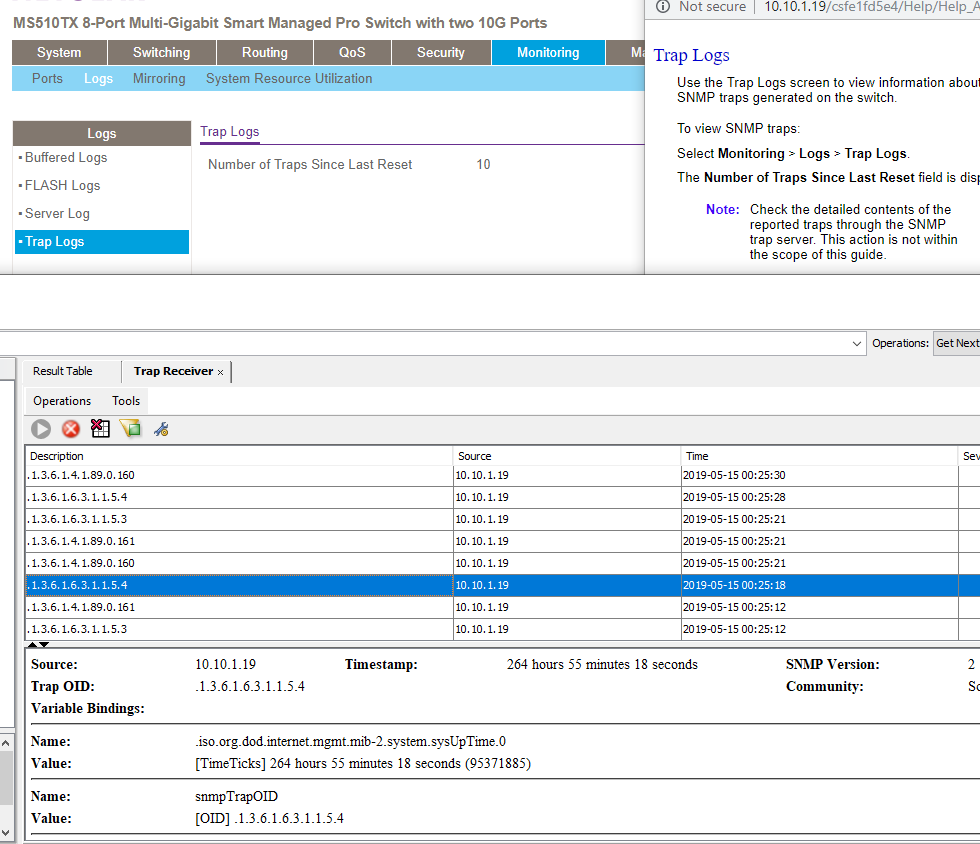Sort traps by Source column header

click(x=567, y=456)
